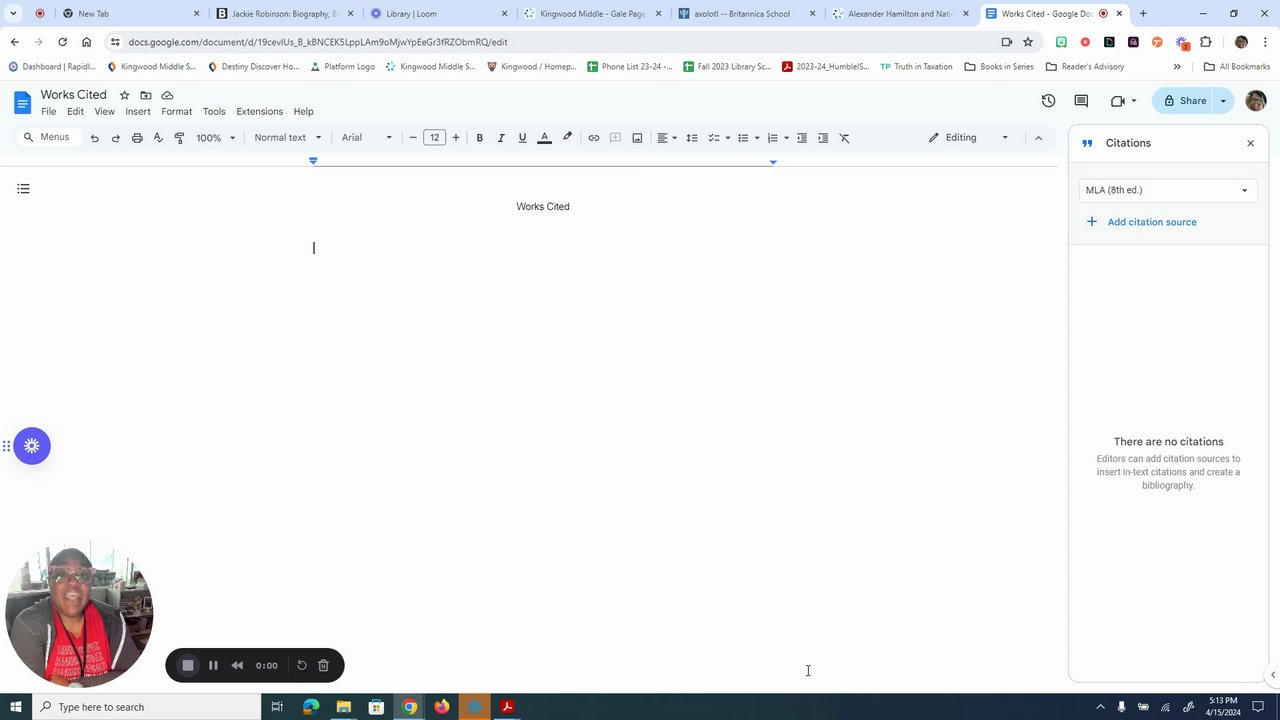Open the Normal text style dropdown
1280x720 pixels.
pos(288,138)
